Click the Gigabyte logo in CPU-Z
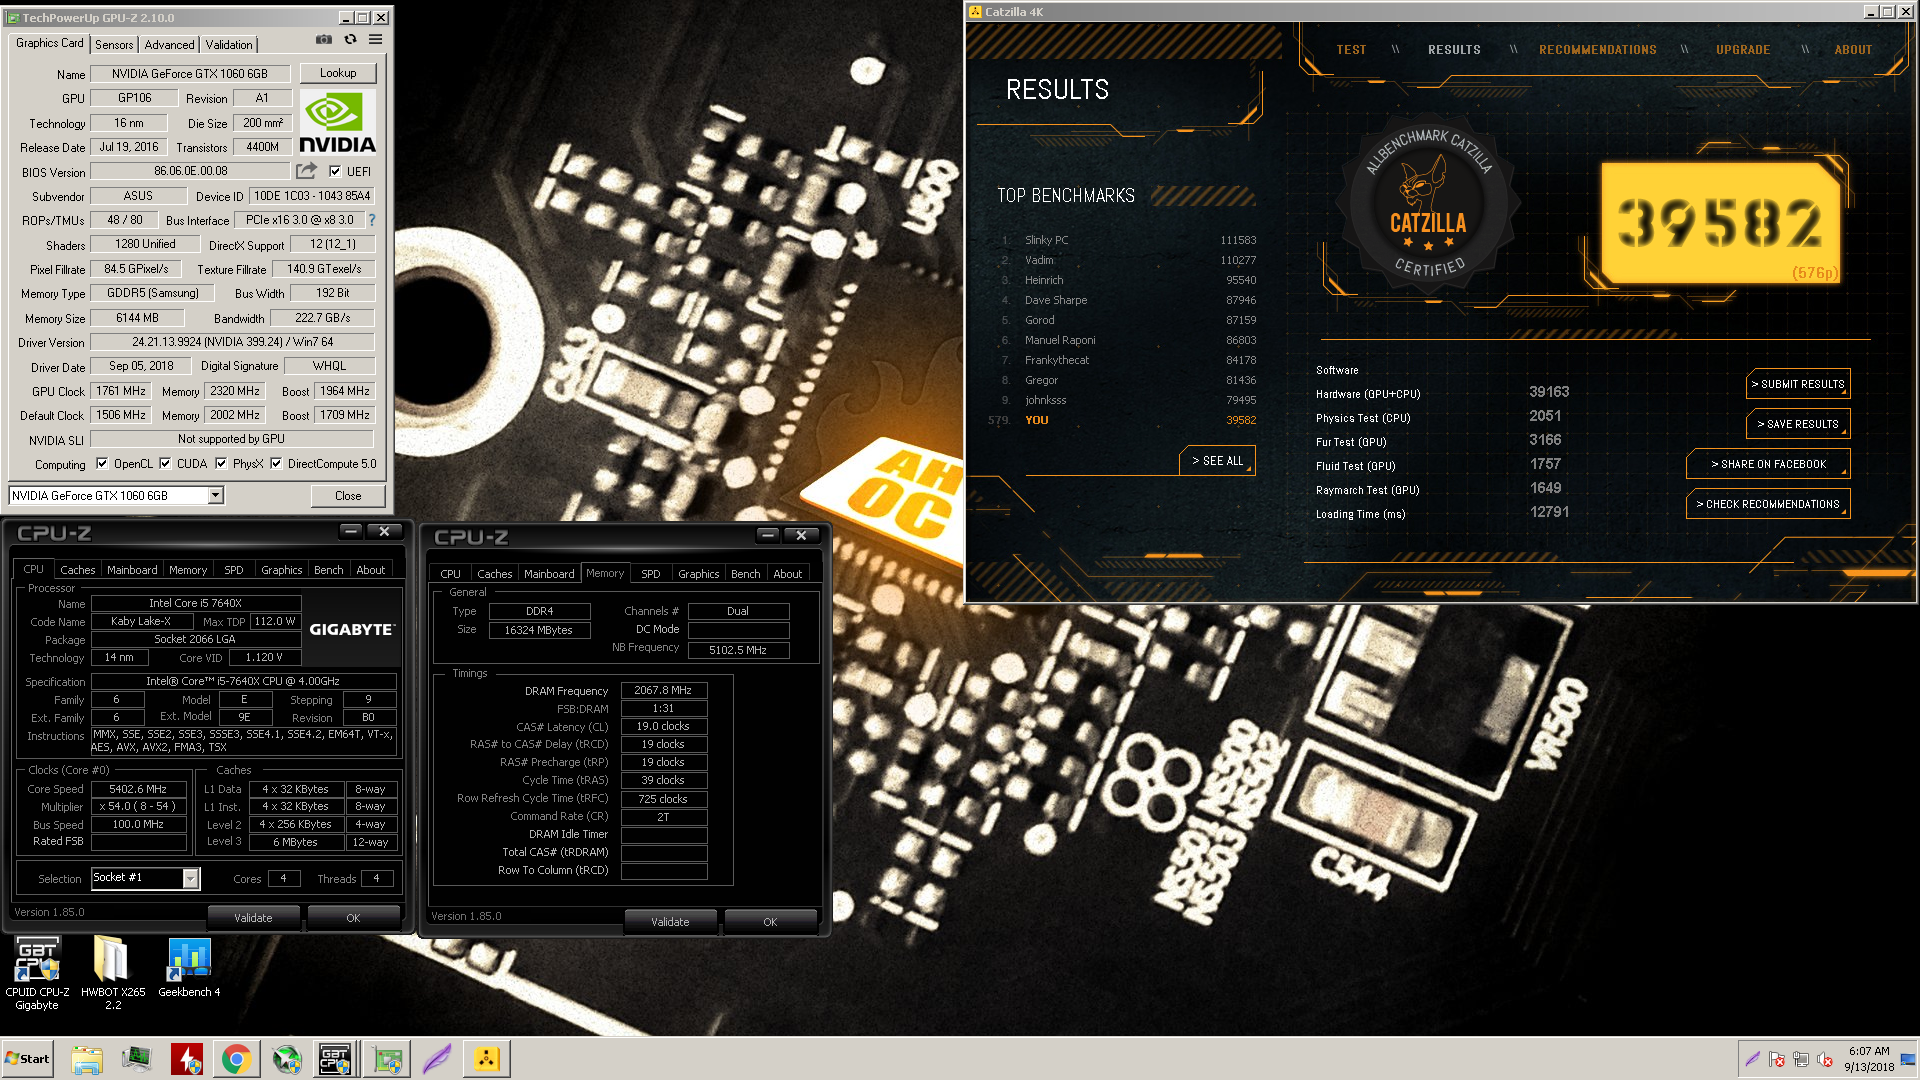Screen dimensions: 1920x1080 coord(352,629)
